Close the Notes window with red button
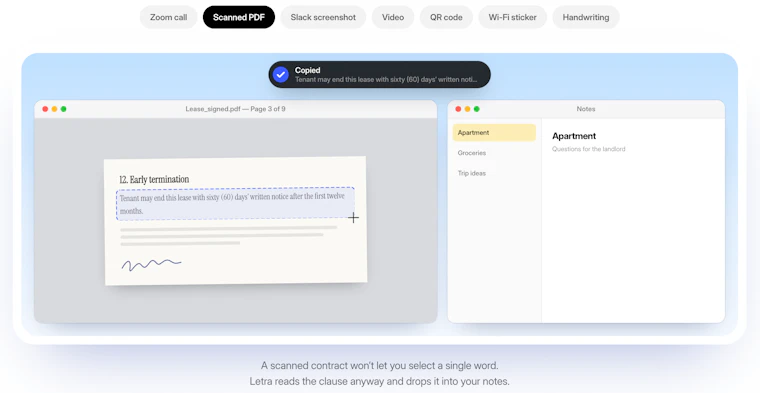760x393 pixels. [x=458, y=109]
